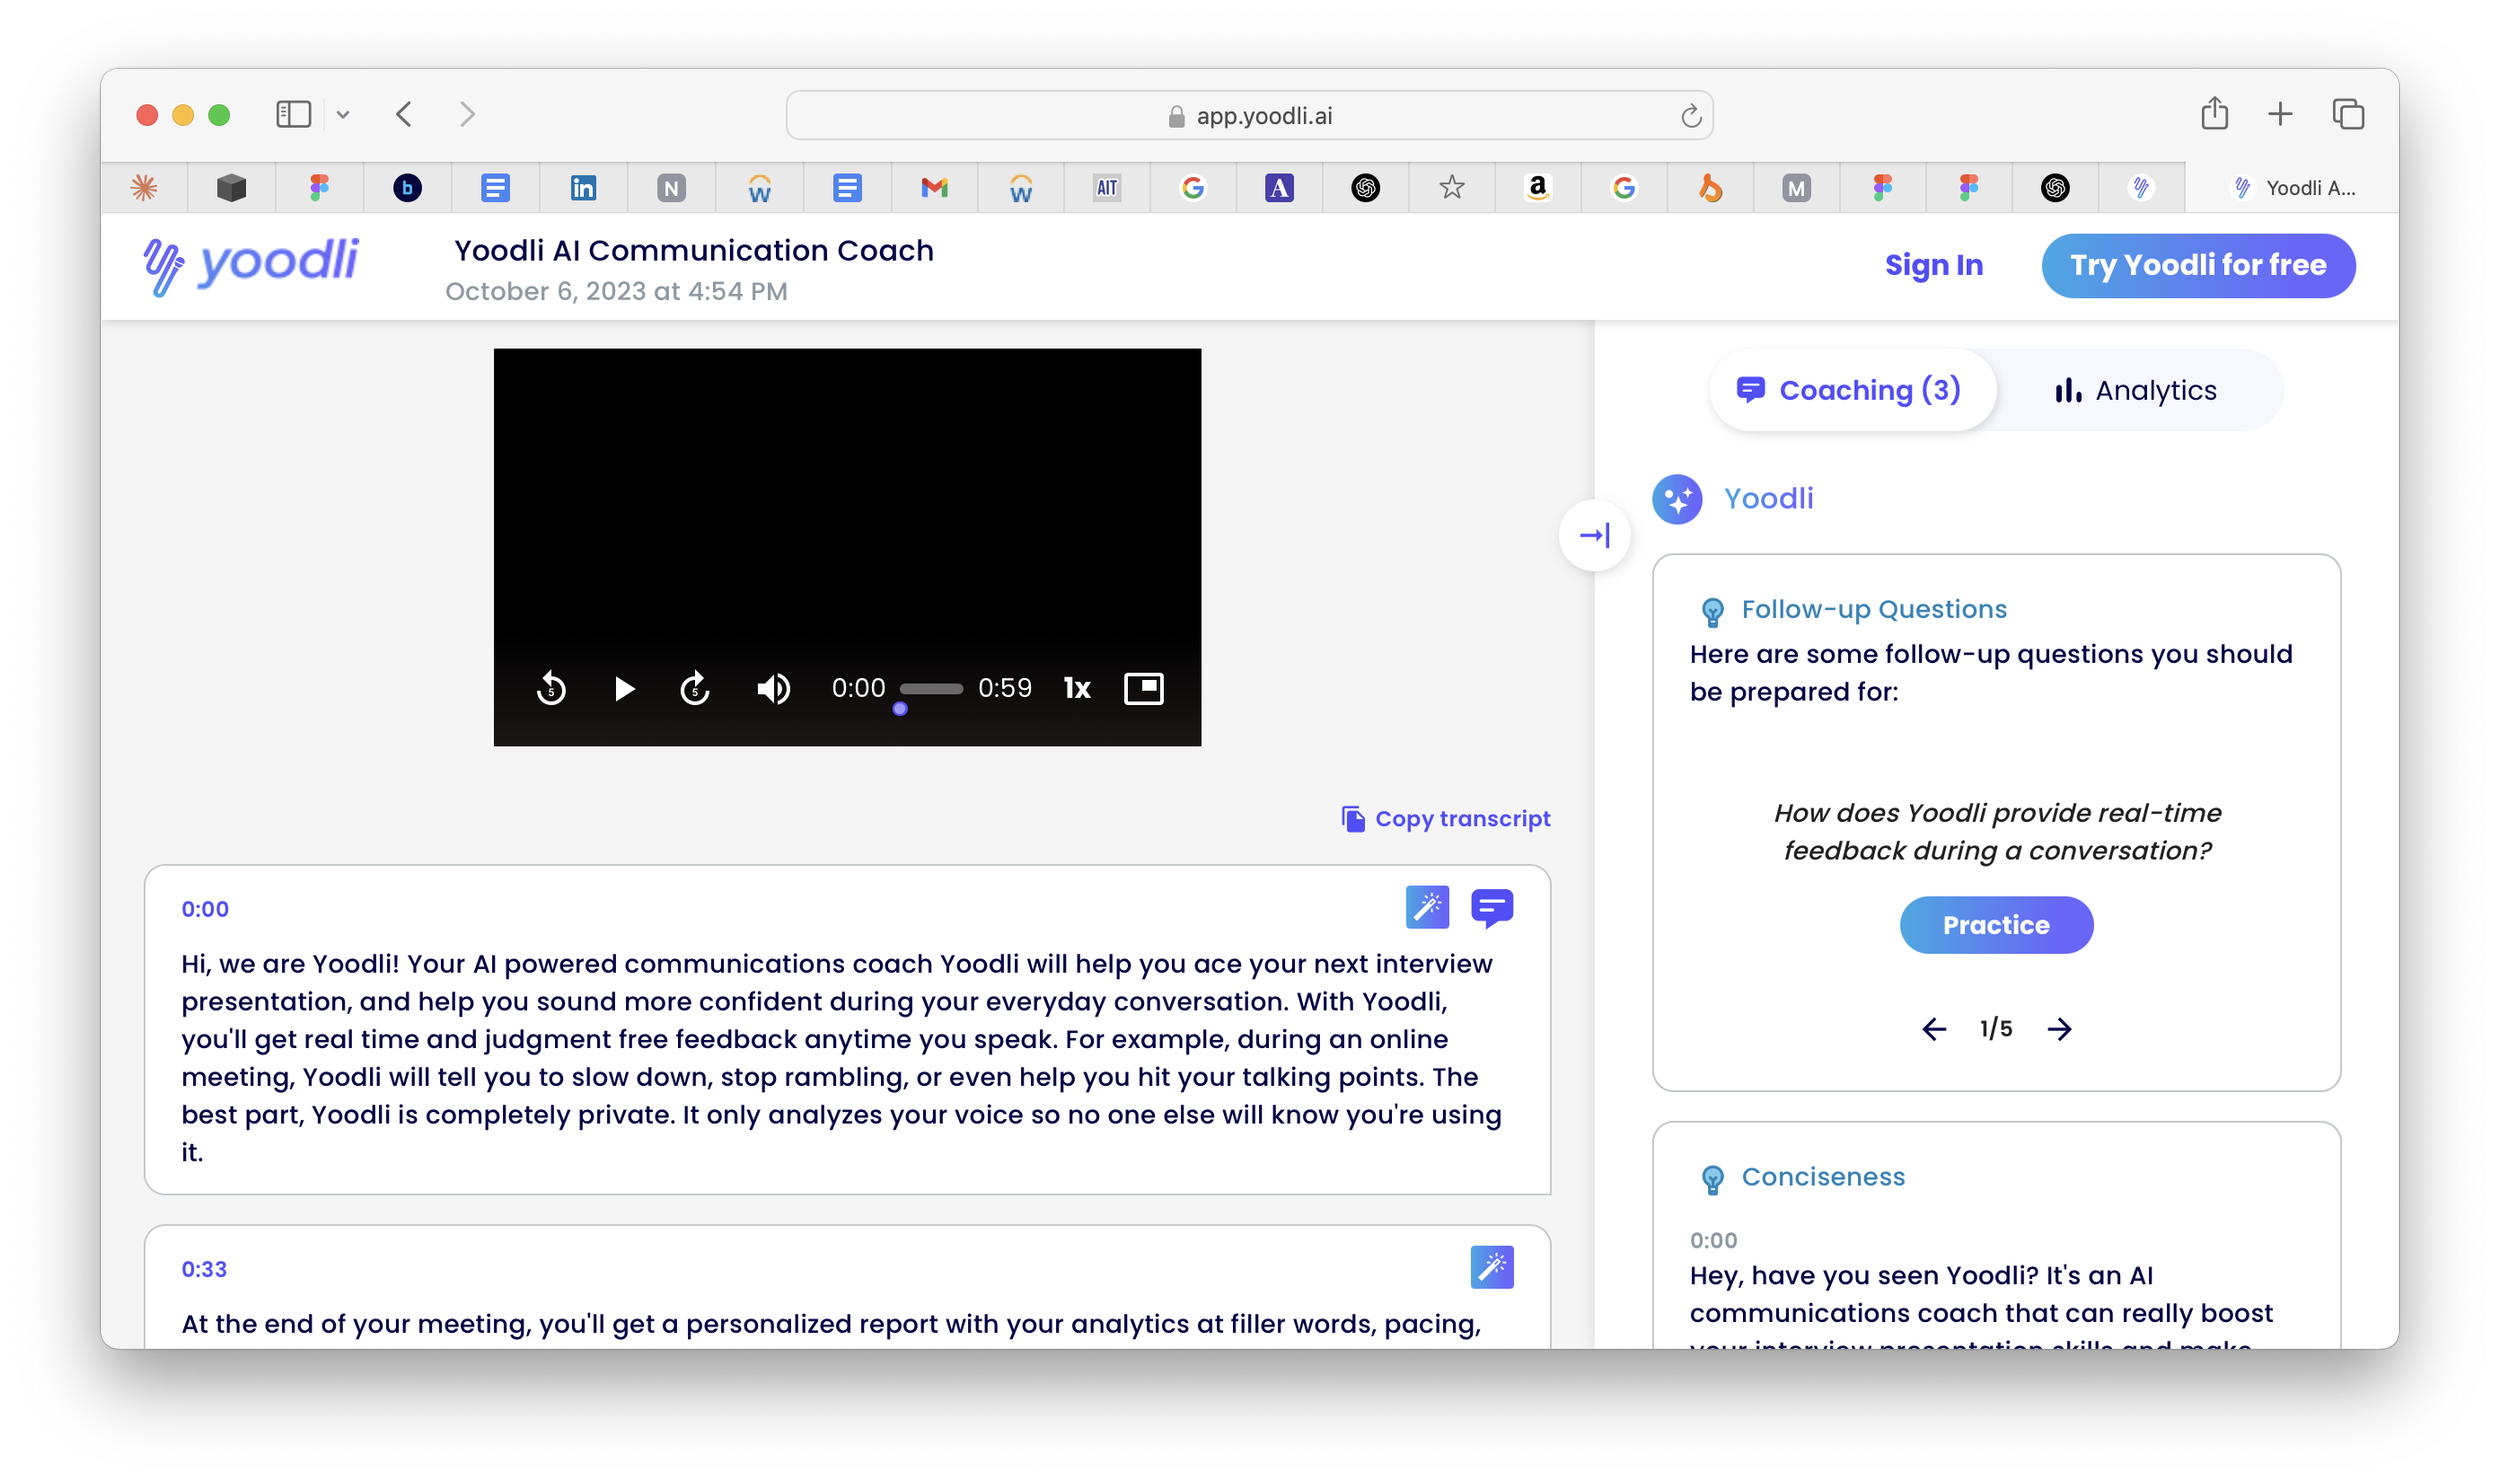Switch to the gray cube tab
Screen dimensions: 2500x1482
231,187
